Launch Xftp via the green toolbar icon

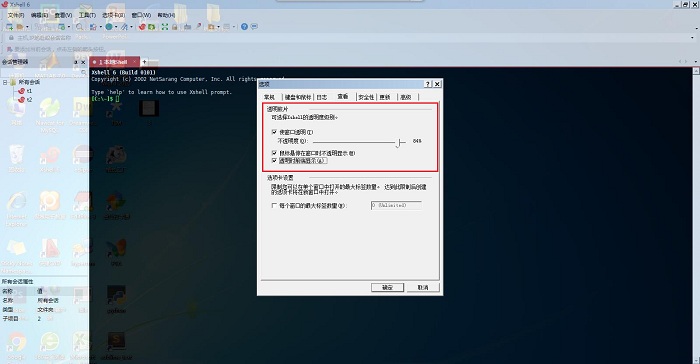click(x=152, y=27)
